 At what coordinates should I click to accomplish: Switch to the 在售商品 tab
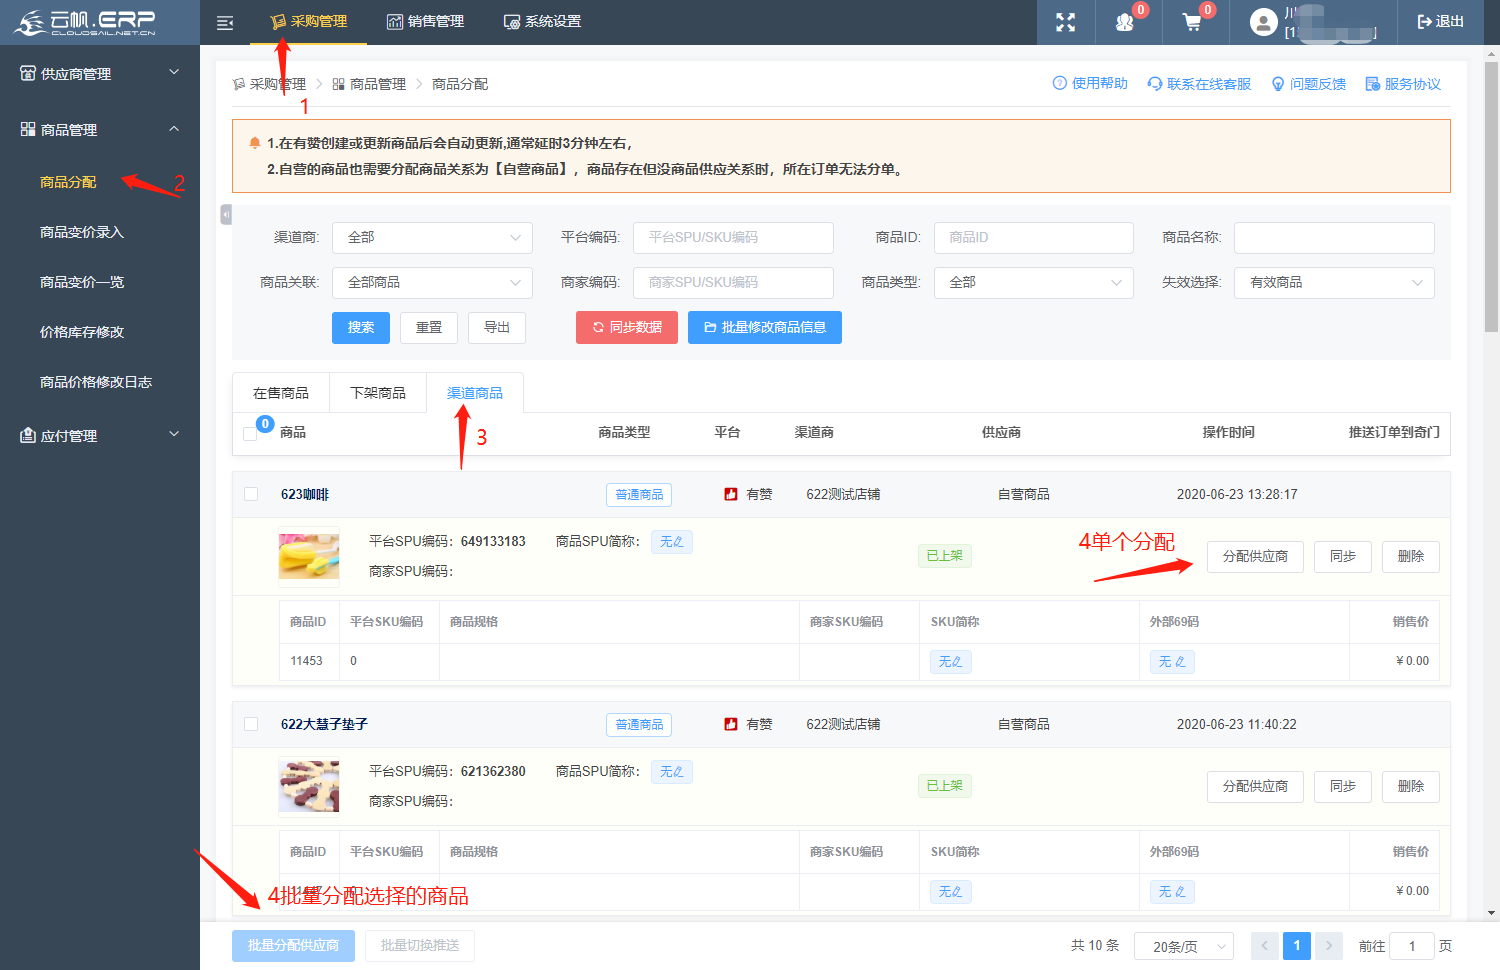tap(281, 393)
